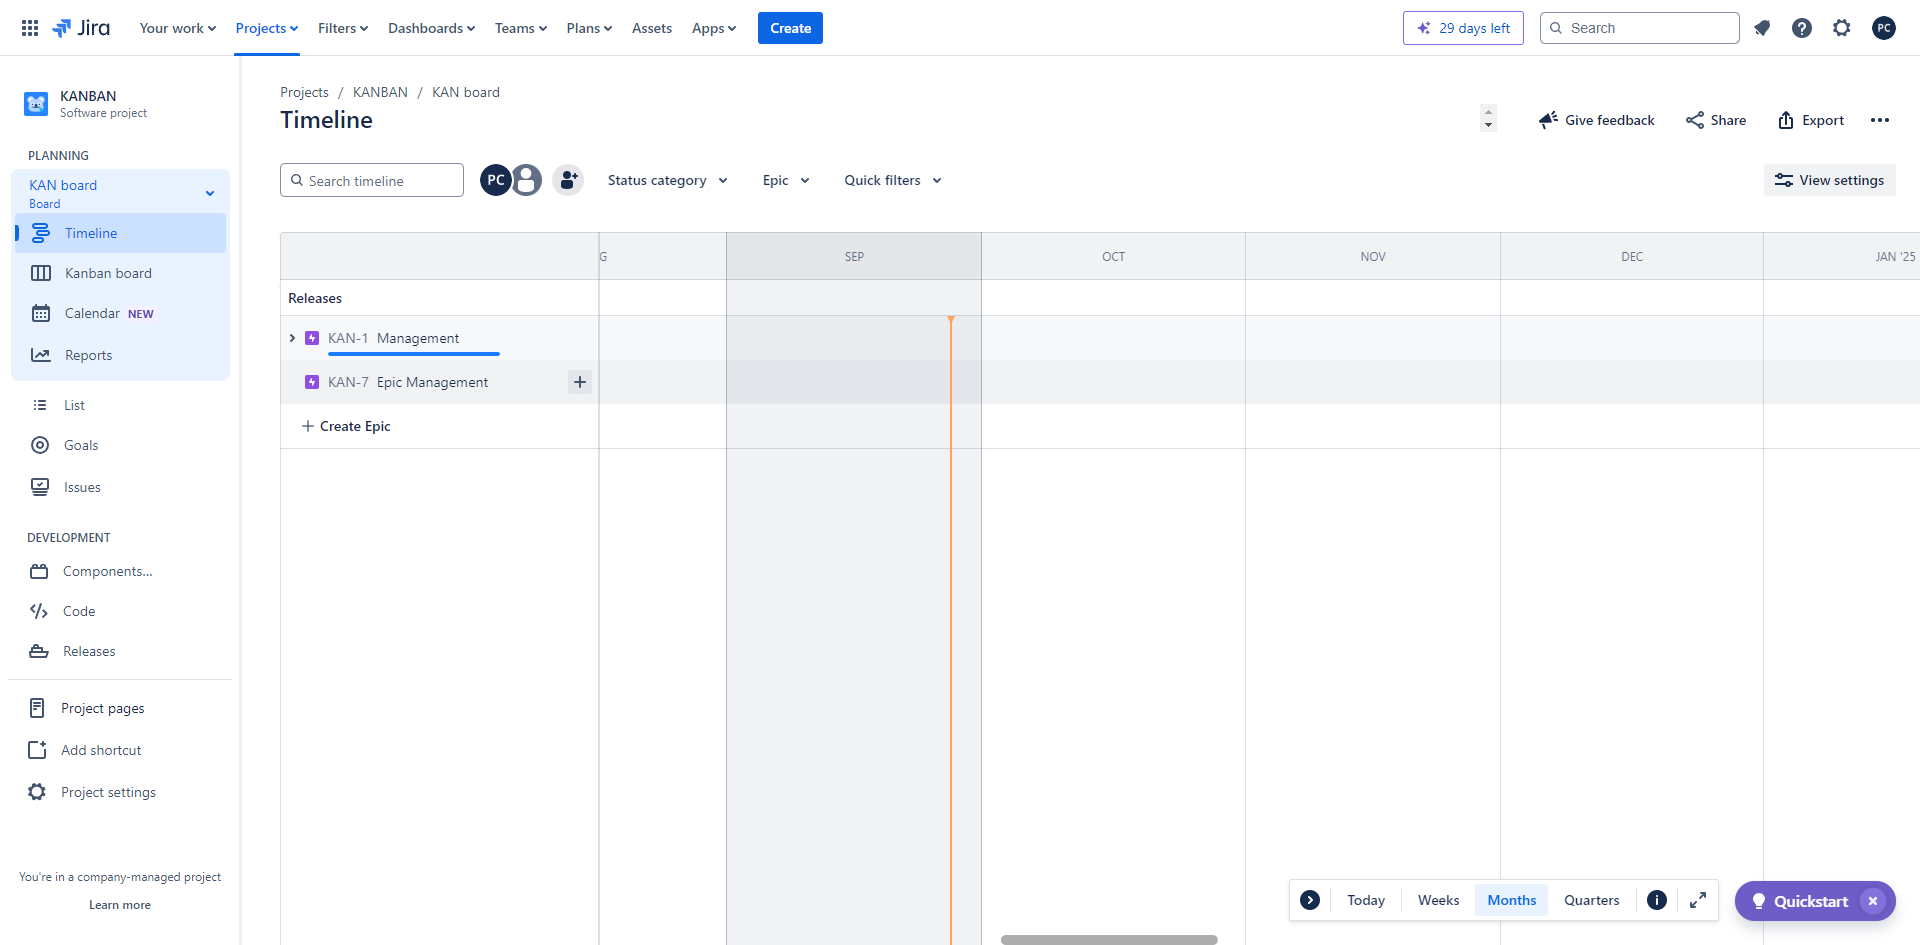Image resolution: width=1920 pixels, height=945 pixels.
Task: Click the blue Create button
Action: [790, 28]
